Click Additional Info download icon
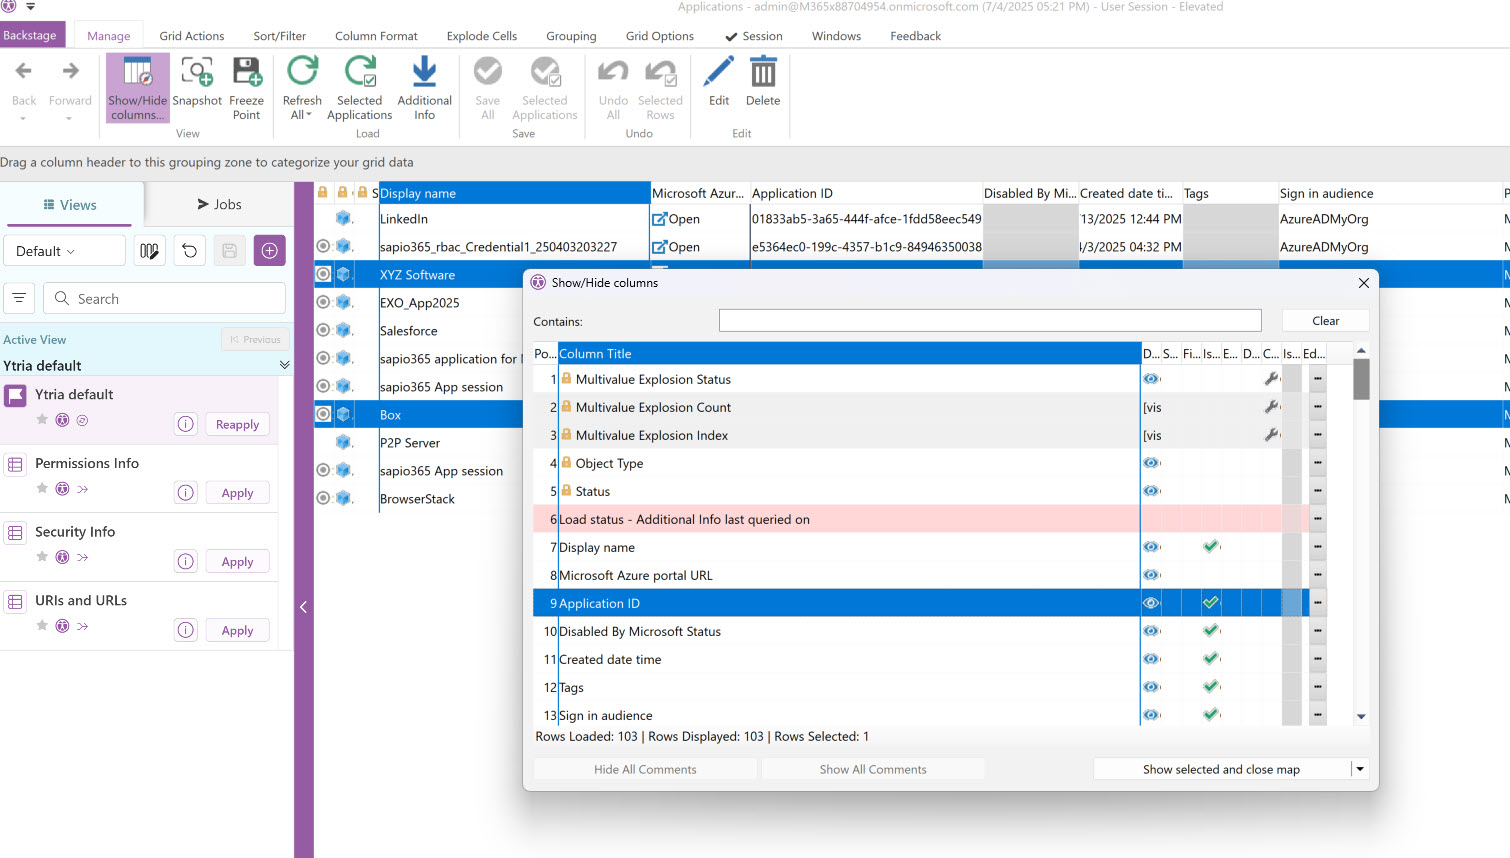This screenshot has width=1510, height=858. [424, 73]
